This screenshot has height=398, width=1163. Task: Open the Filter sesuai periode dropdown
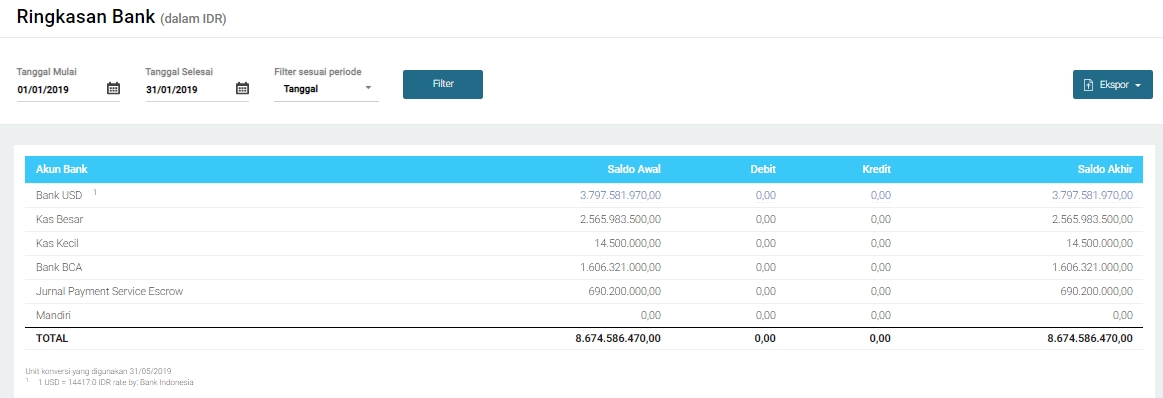pyautogui.click(x=326, y=89)
